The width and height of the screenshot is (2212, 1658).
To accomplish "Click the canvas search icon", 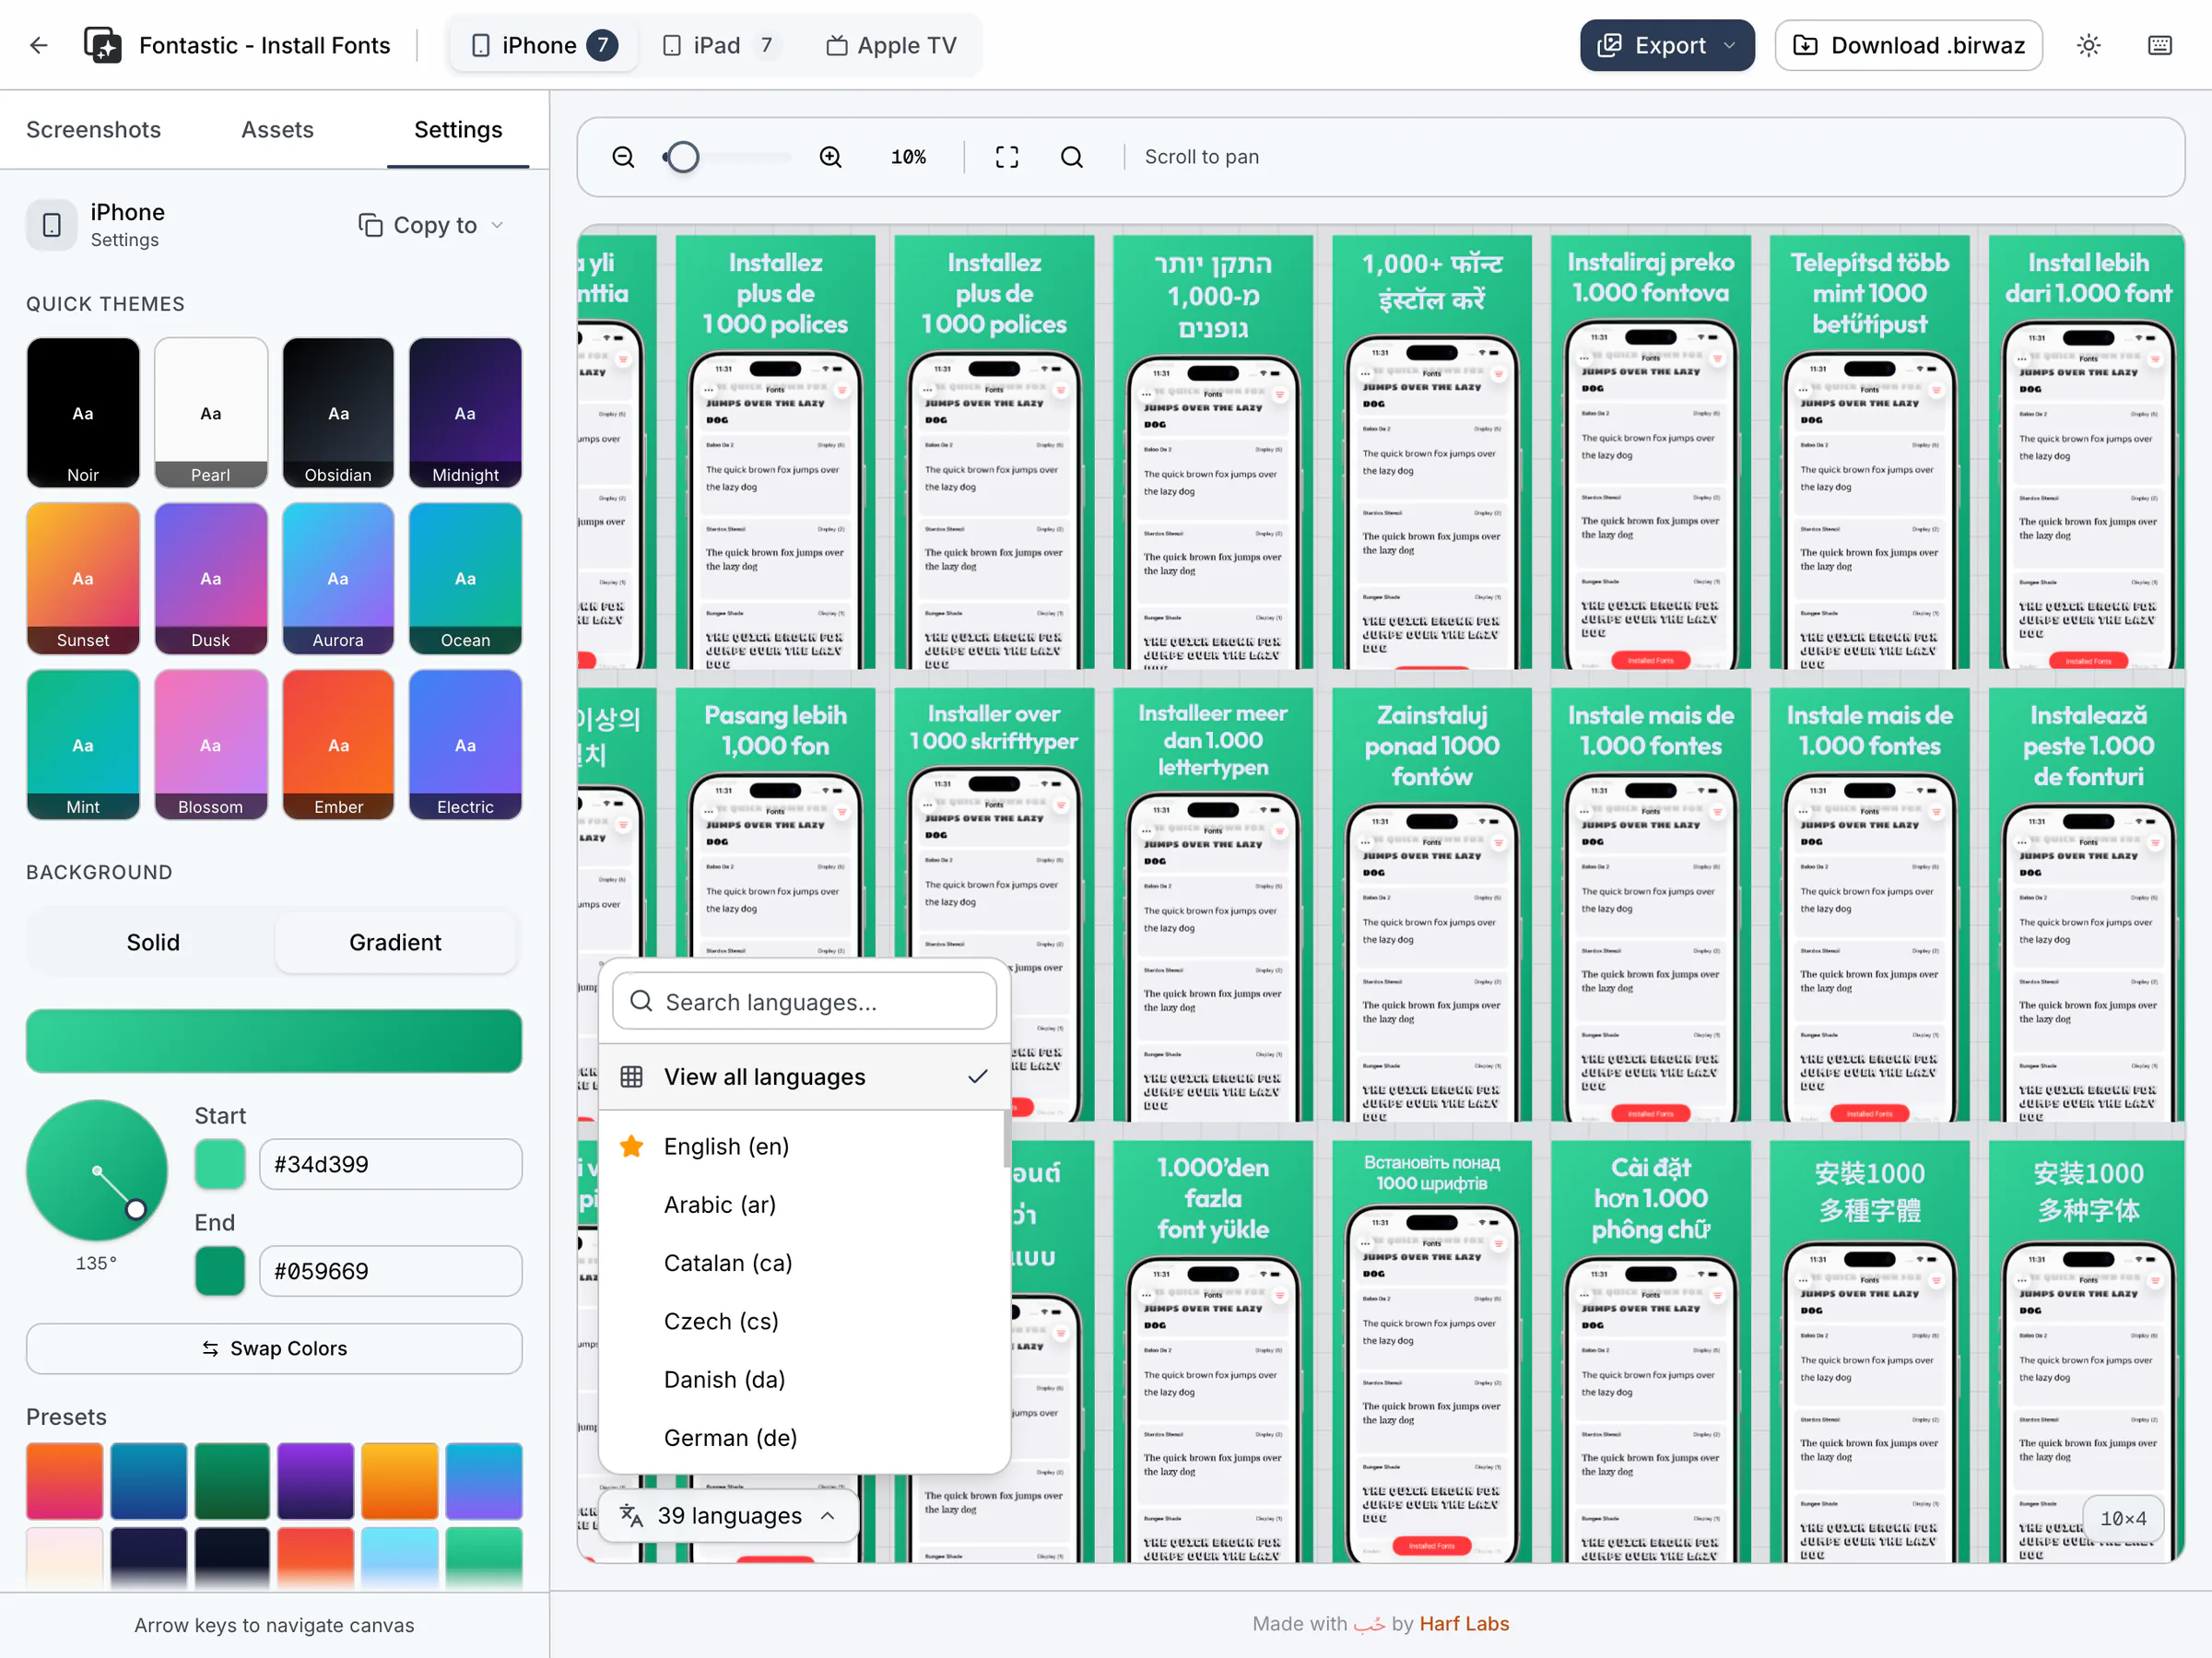I will click(x=1071, y=157).
